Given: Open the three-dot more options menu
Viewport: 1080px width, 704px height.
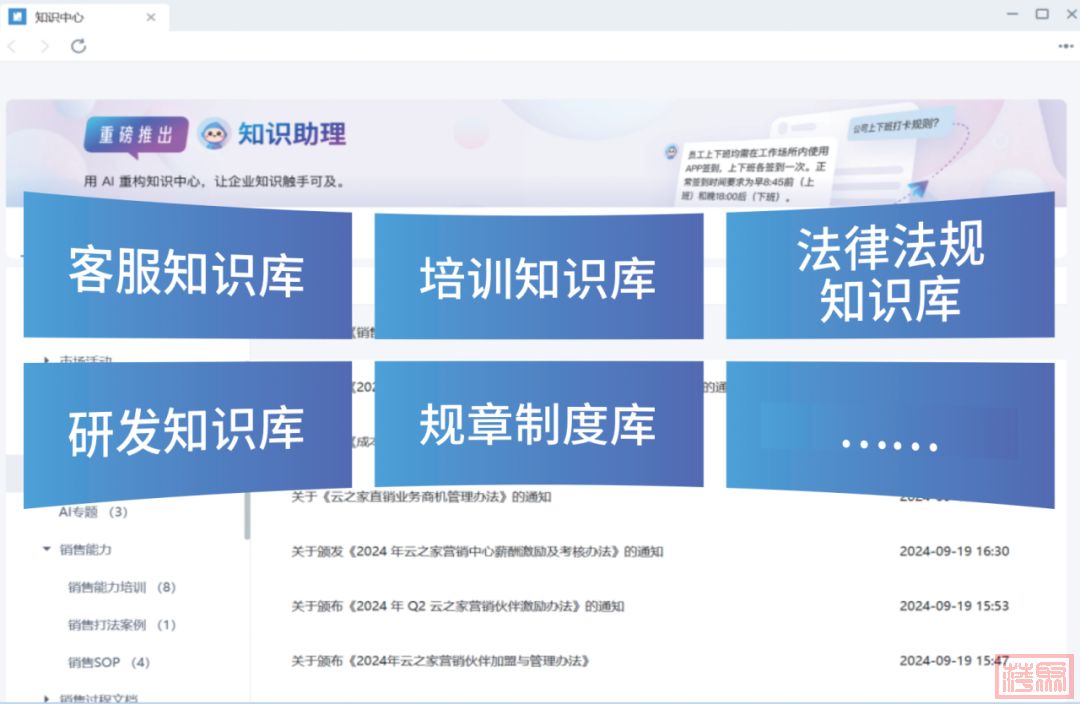Looking at the screenshot, I should click(x=1065, y=46).
